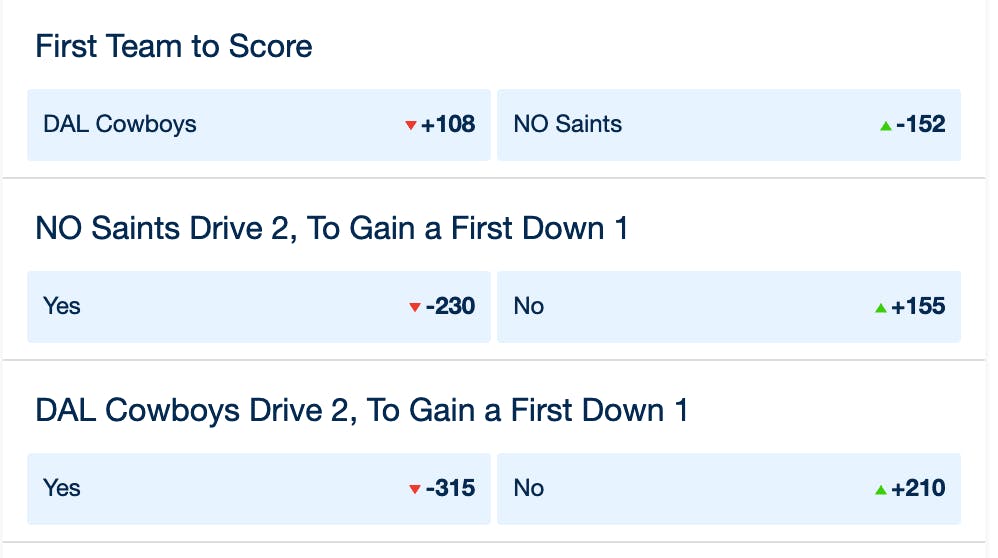This screenshot has height=558, width=998.
Task: Pick Yes for Cowboys Drive 2 first down
Action: (x=258, y=489)
